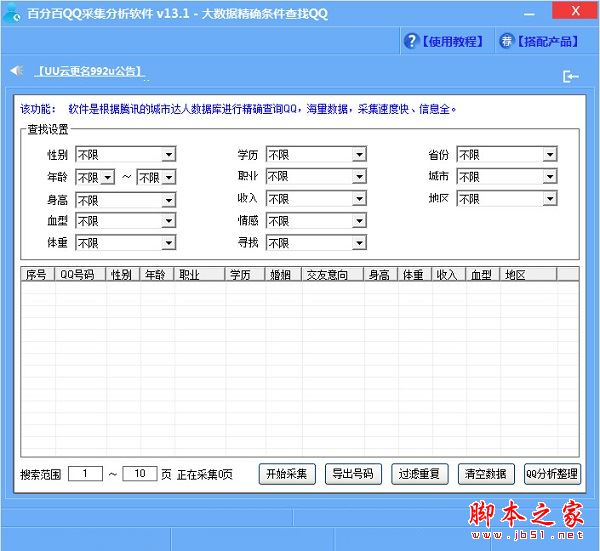Click the 导出号码 button
The image size is (600, 551).
tap(353, 474)
